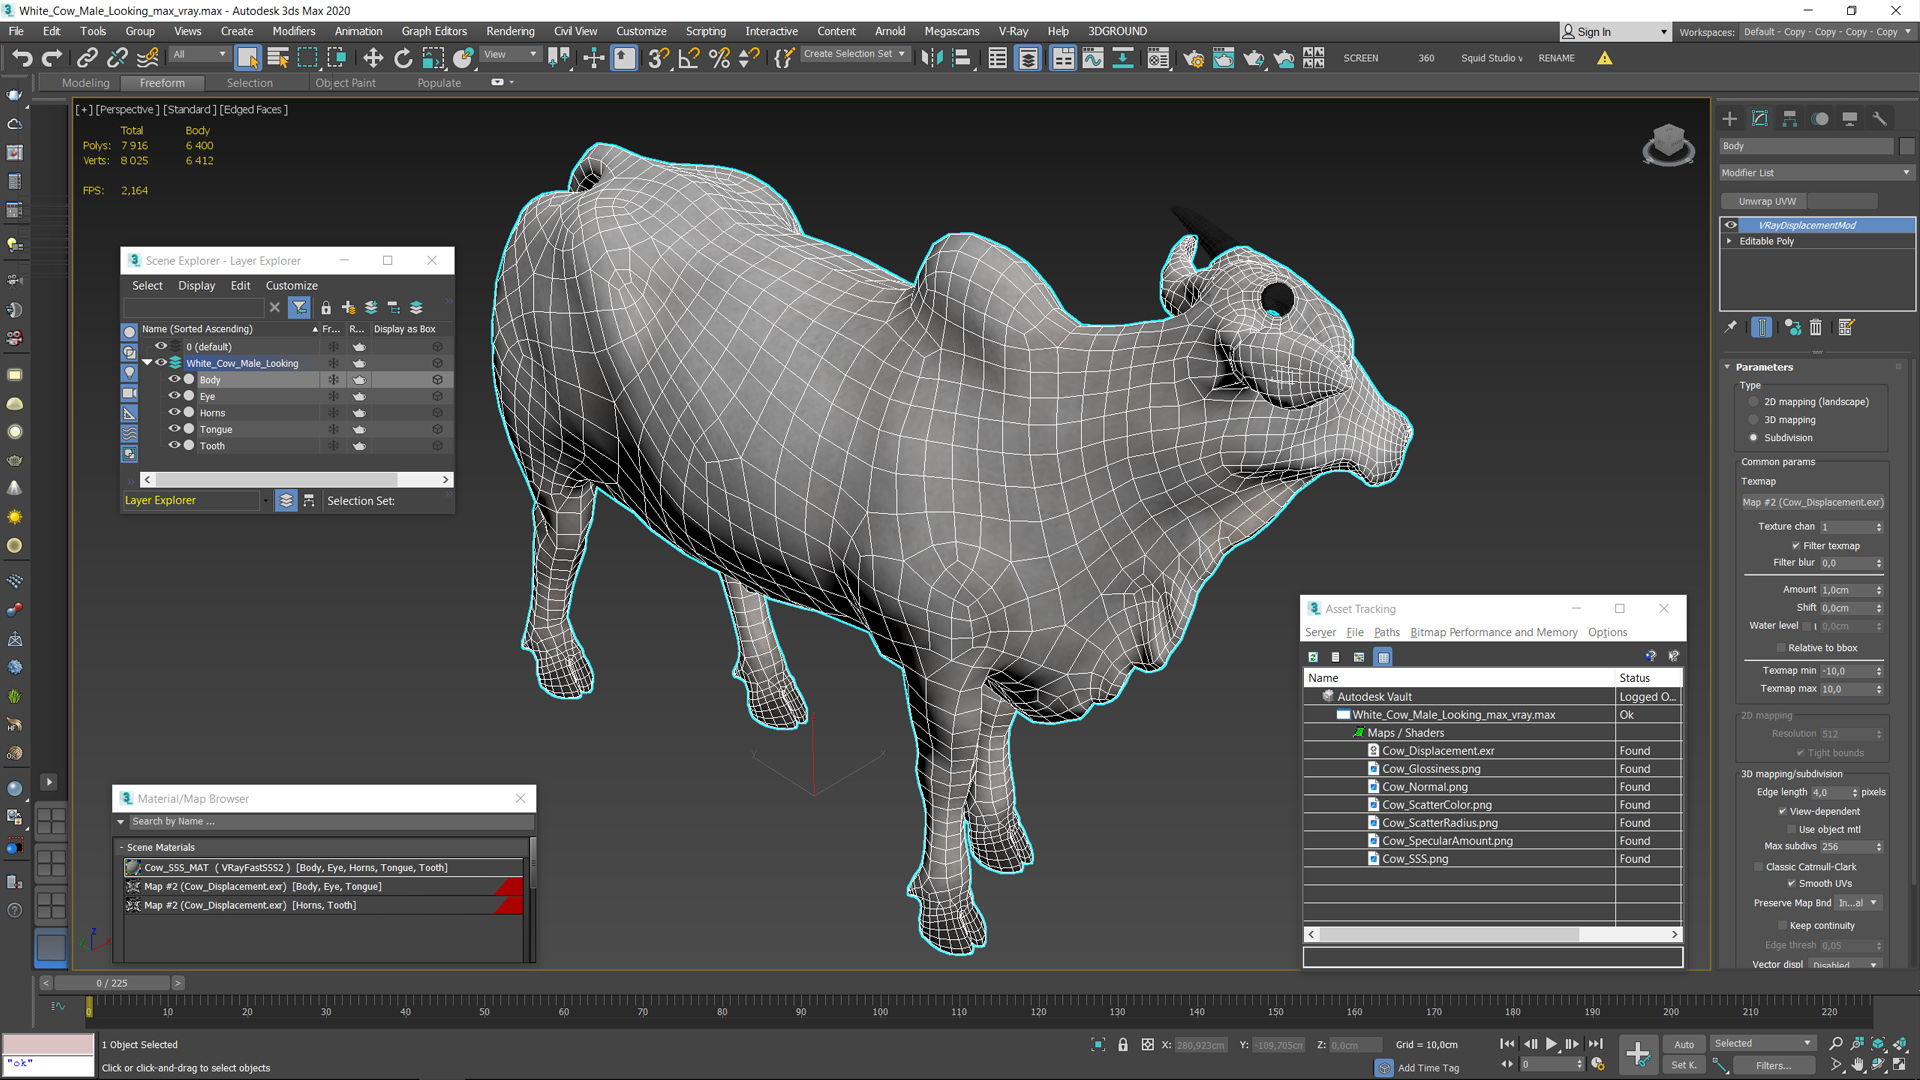Viewport: 1920px width, 1080px height.
Task: Click the Redo arrow in the main toolbar
Action: pos(52,58)
